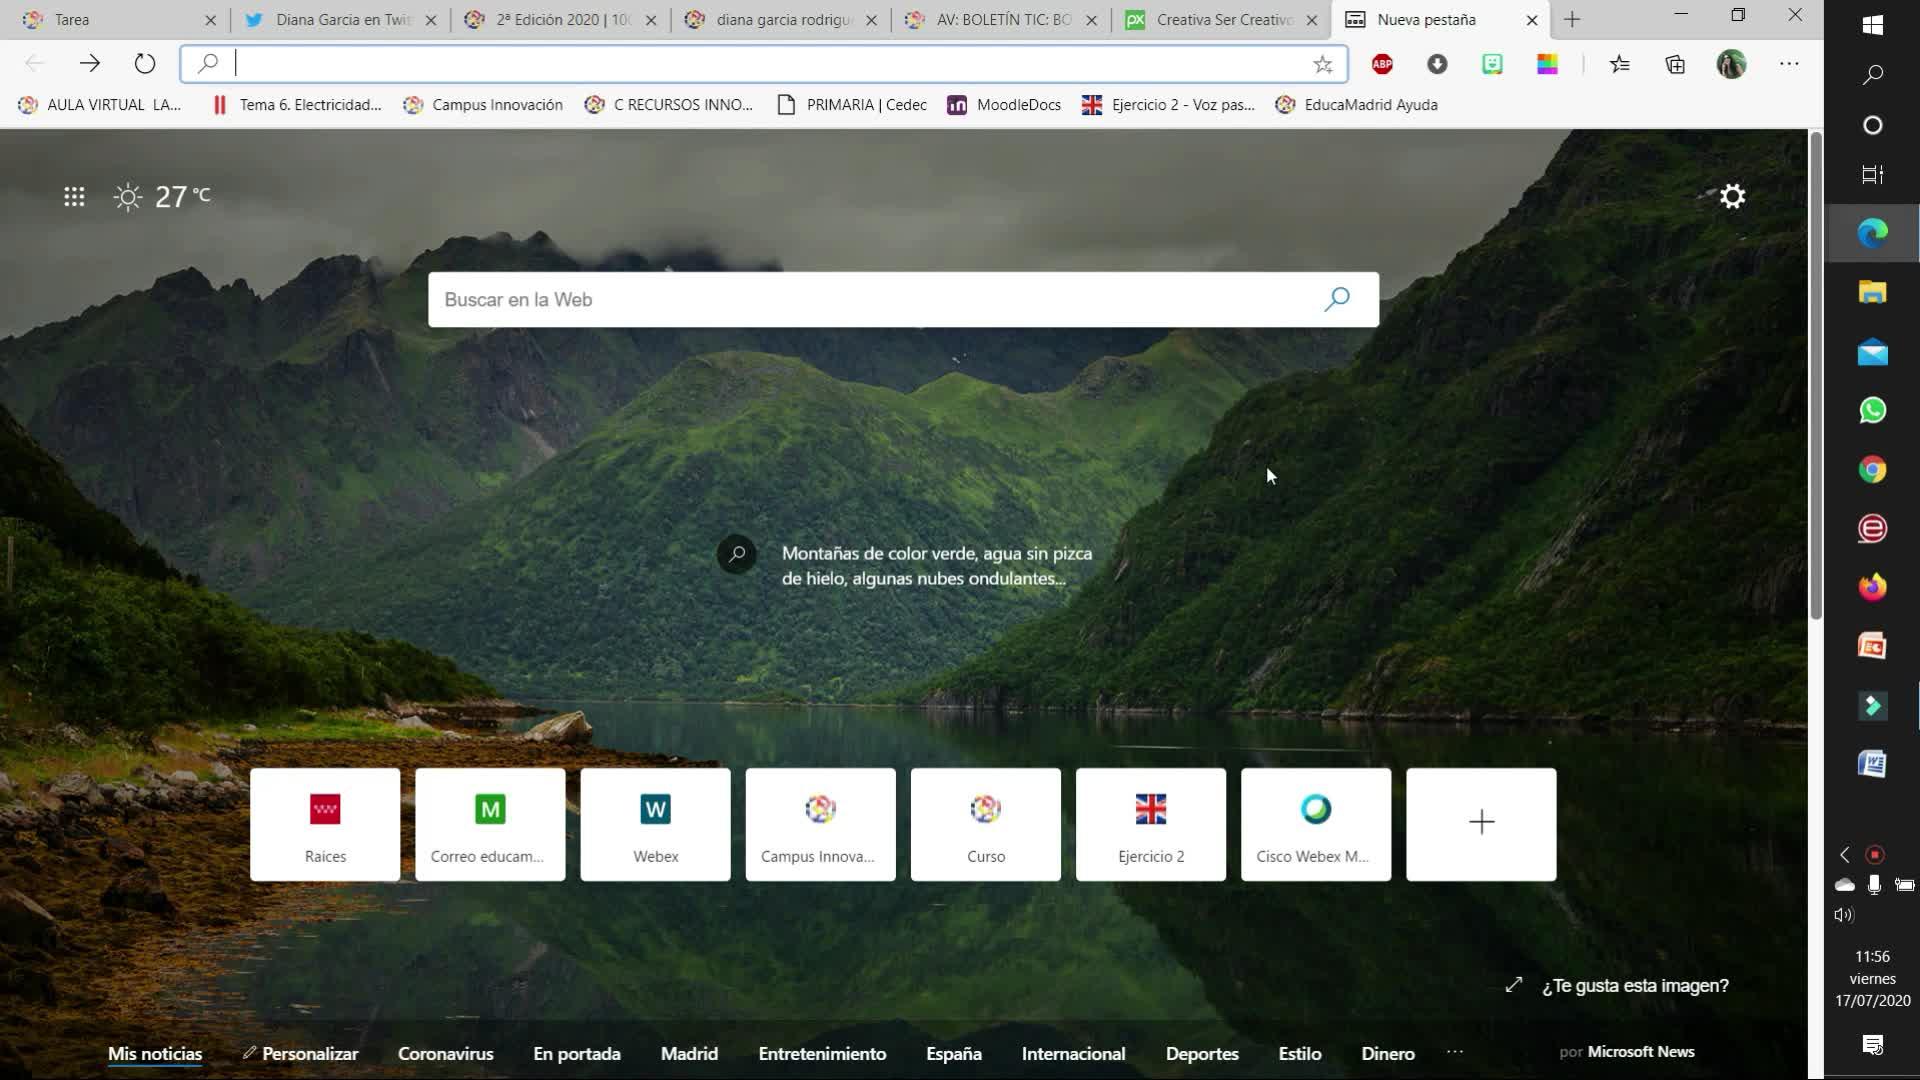Show more news categories ellipsis
1920x1080 pixels.
point(1454,1052)
